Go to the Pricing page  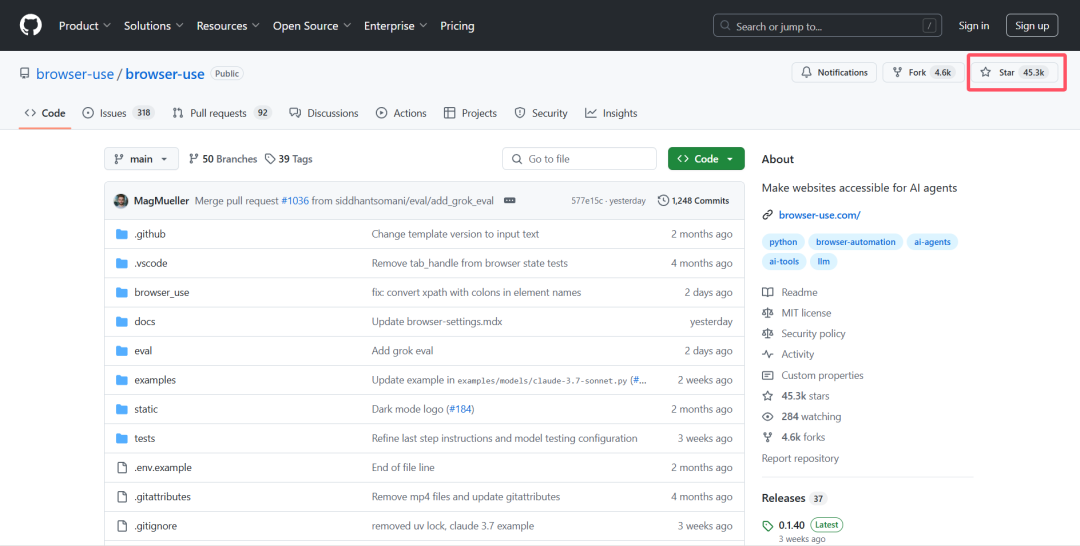457,25
